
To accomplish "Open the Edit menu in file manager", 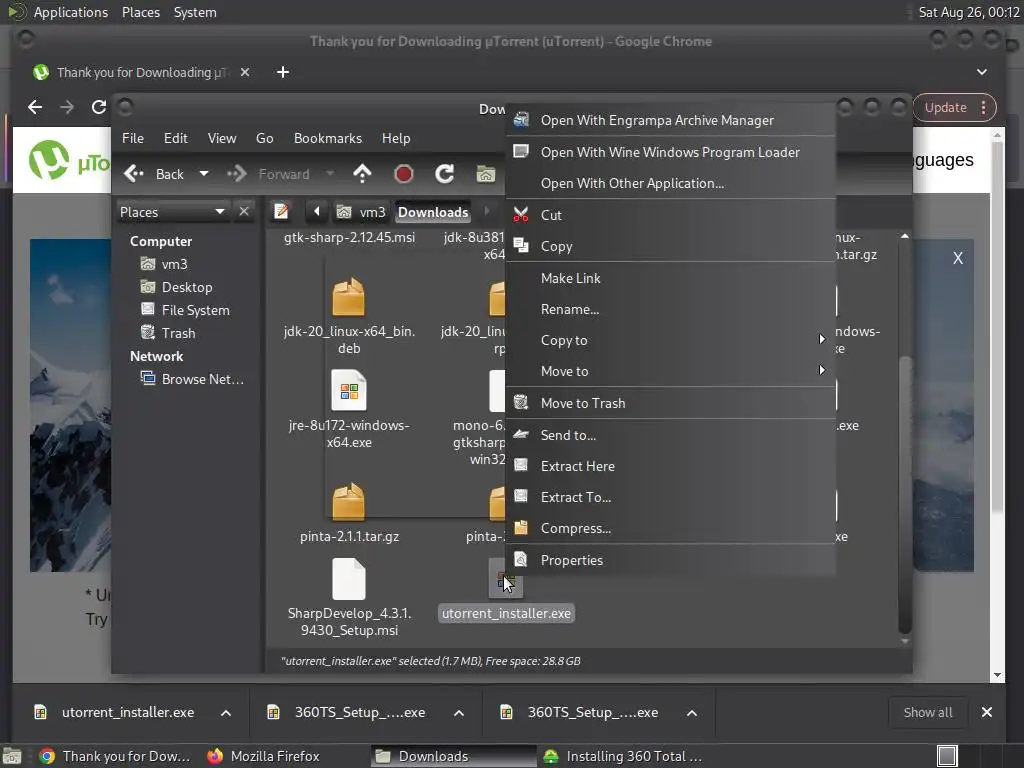I will [175, 138].
